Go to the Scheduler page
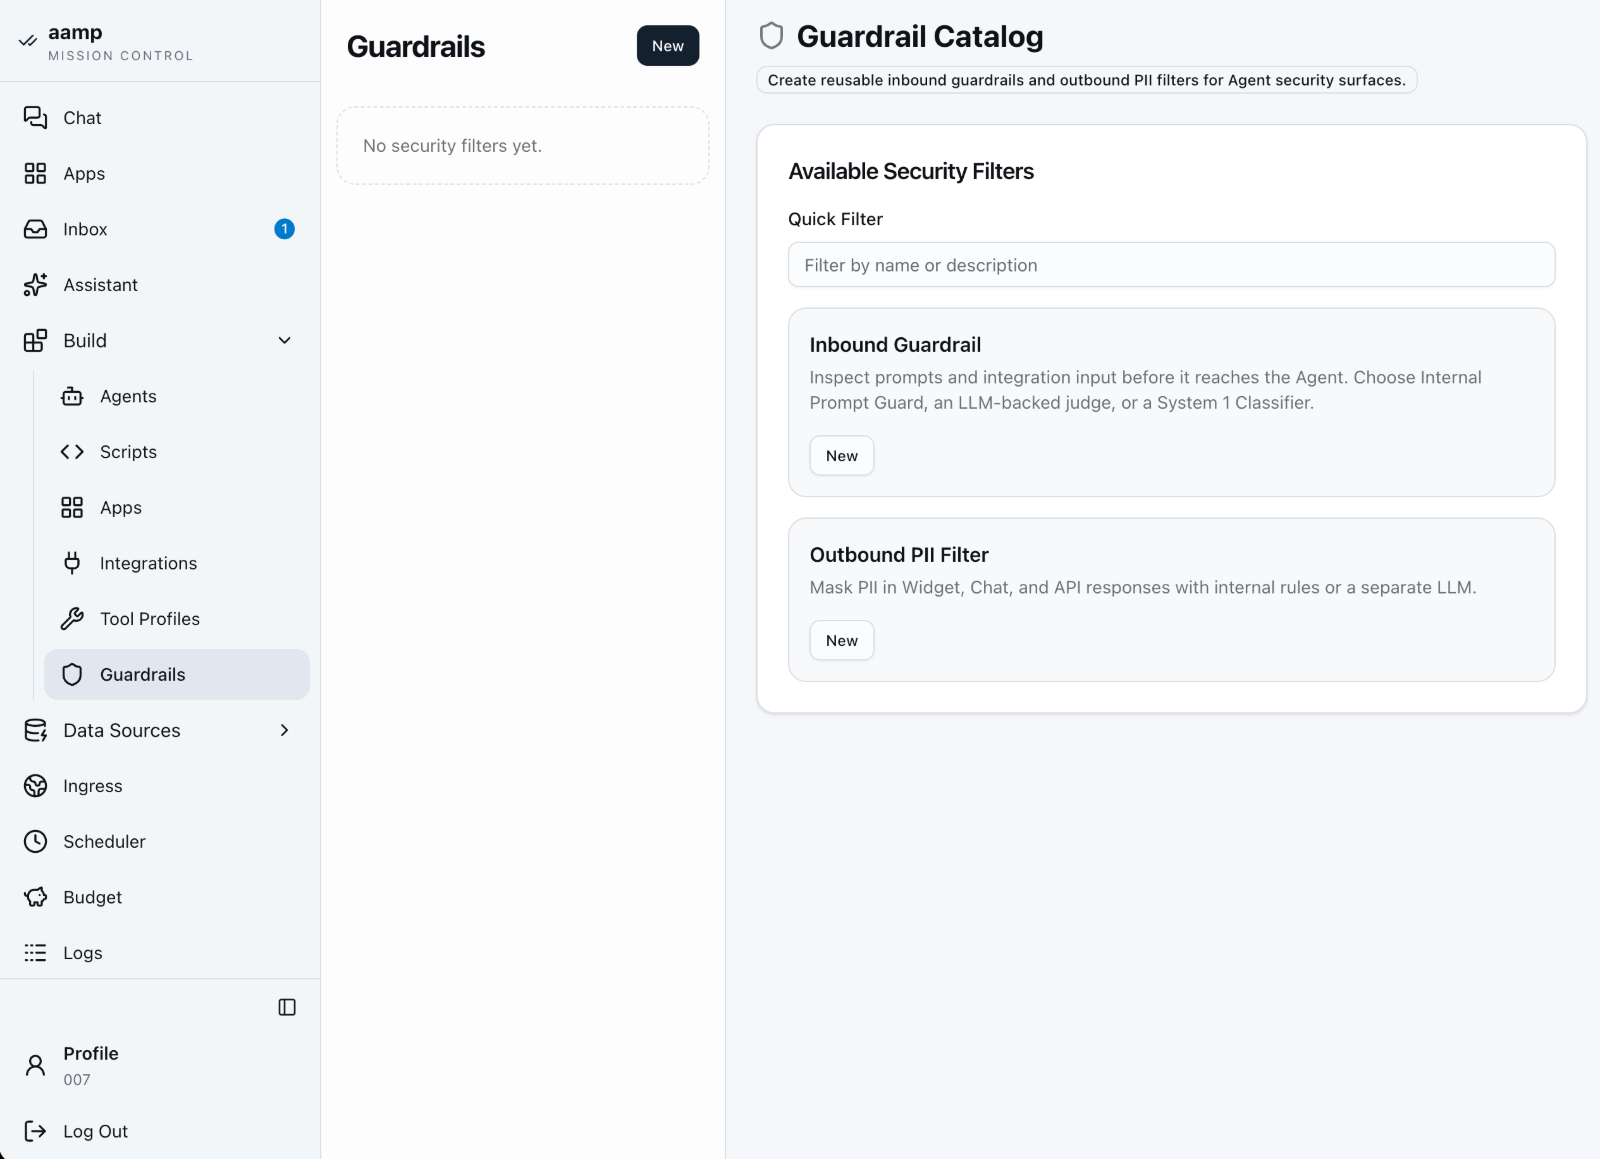 (160, 842)
